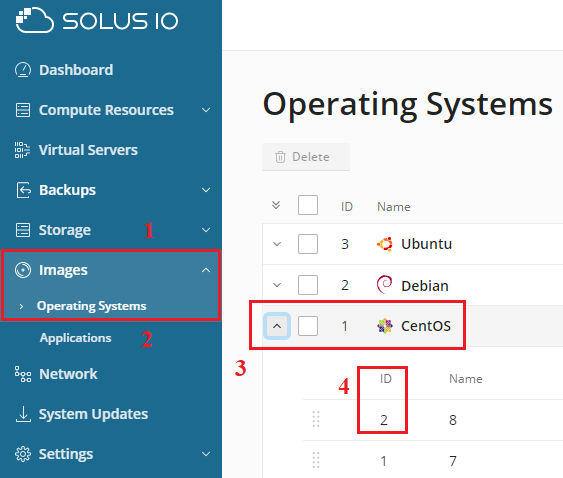Tick the Ubuntu row checkbox

click(308, 244)
